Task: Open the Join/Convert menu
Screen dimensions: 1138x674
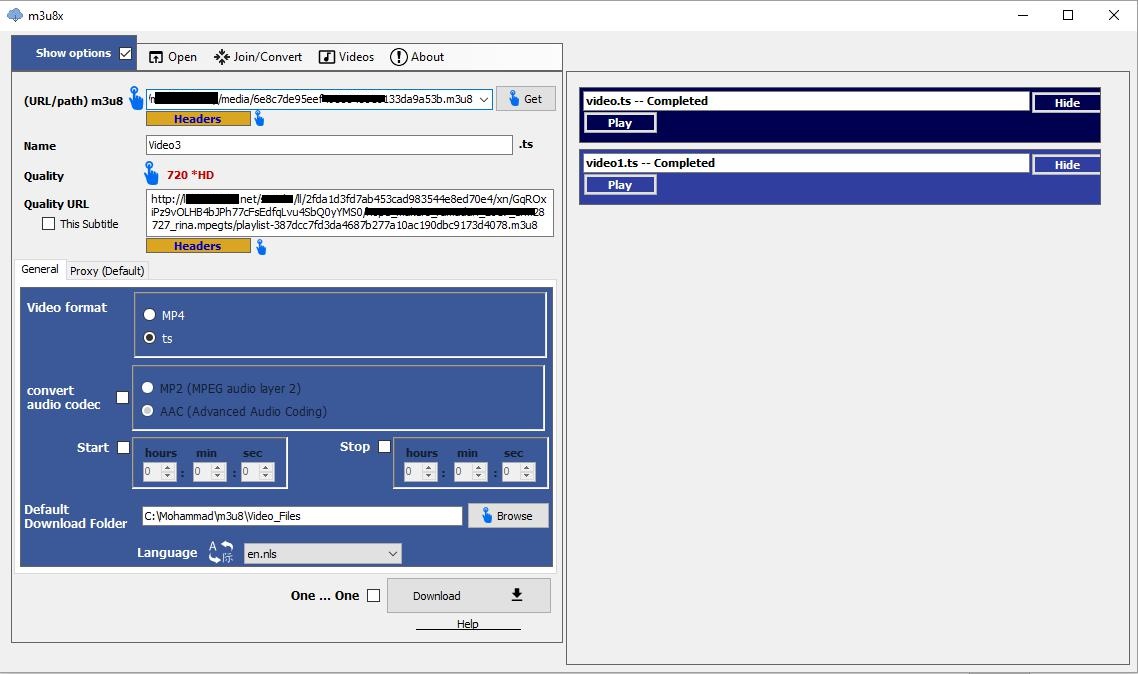Action: click(258, 57)
